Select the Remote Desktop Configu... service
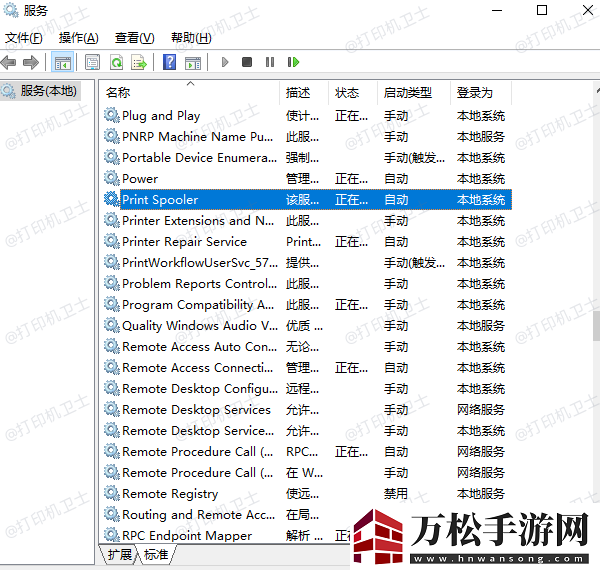 click(200, 389)
